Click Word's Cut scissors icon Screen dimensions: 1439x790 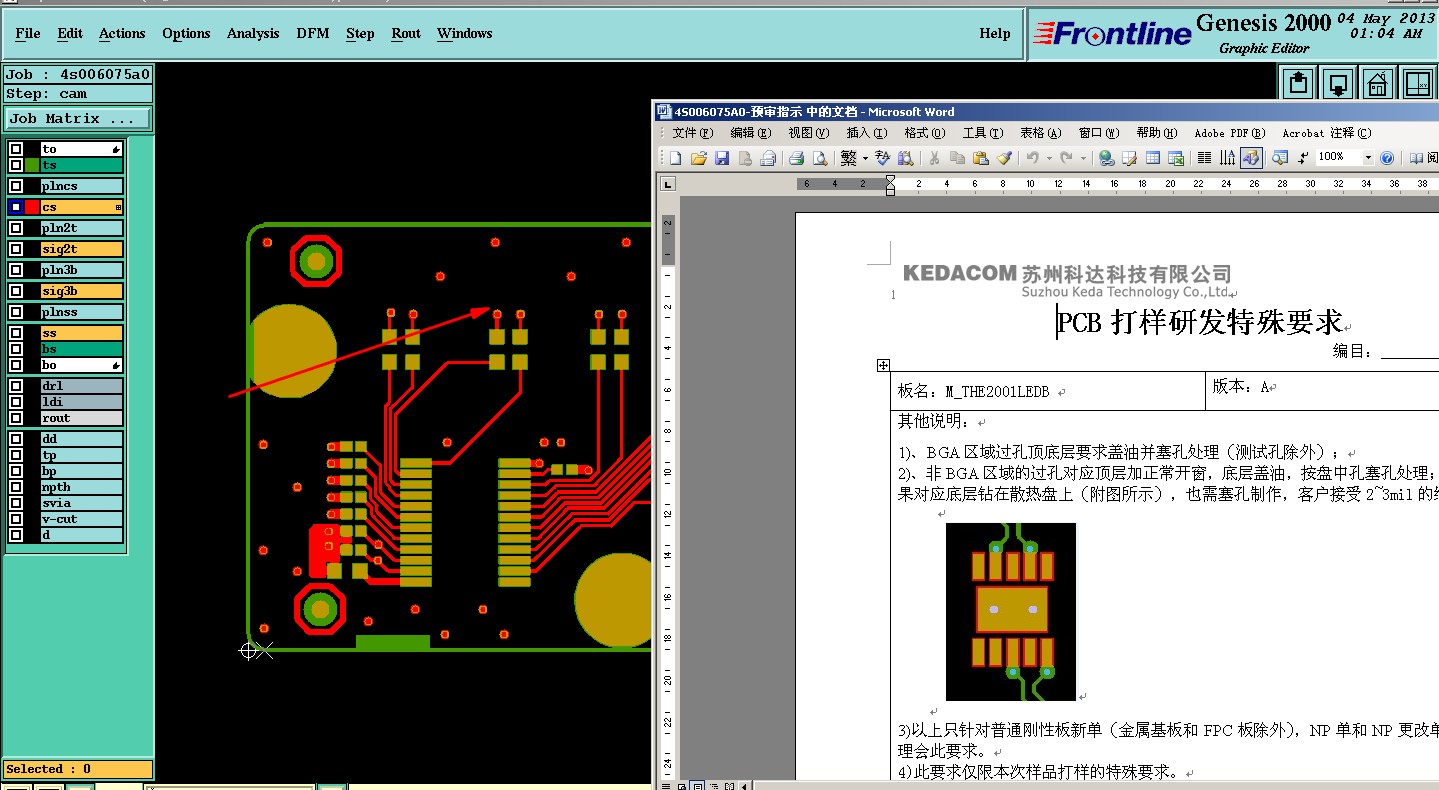[x=934, y=158]
